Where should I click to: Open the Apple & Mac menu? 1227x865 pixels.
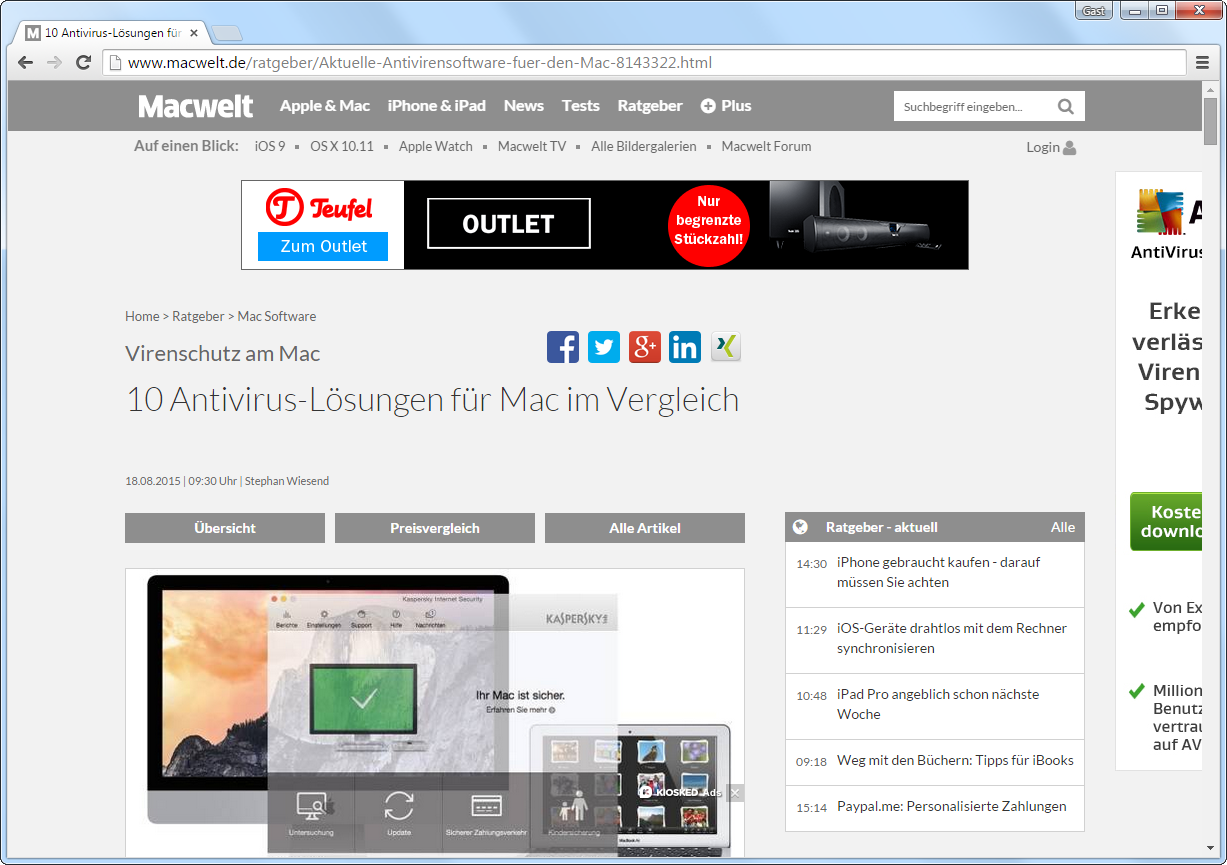coord(325,106)
